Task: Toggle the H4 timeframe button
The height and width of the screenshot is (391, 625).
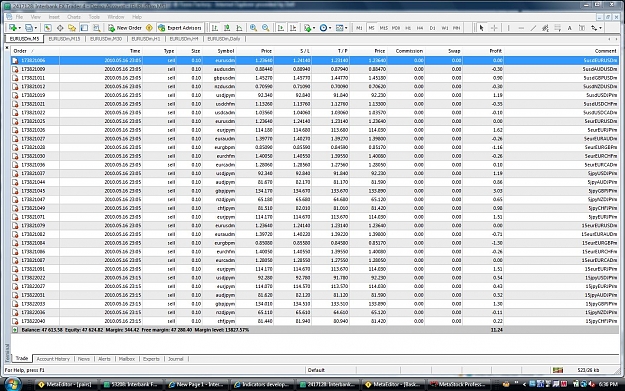Action: pos(420,28)
